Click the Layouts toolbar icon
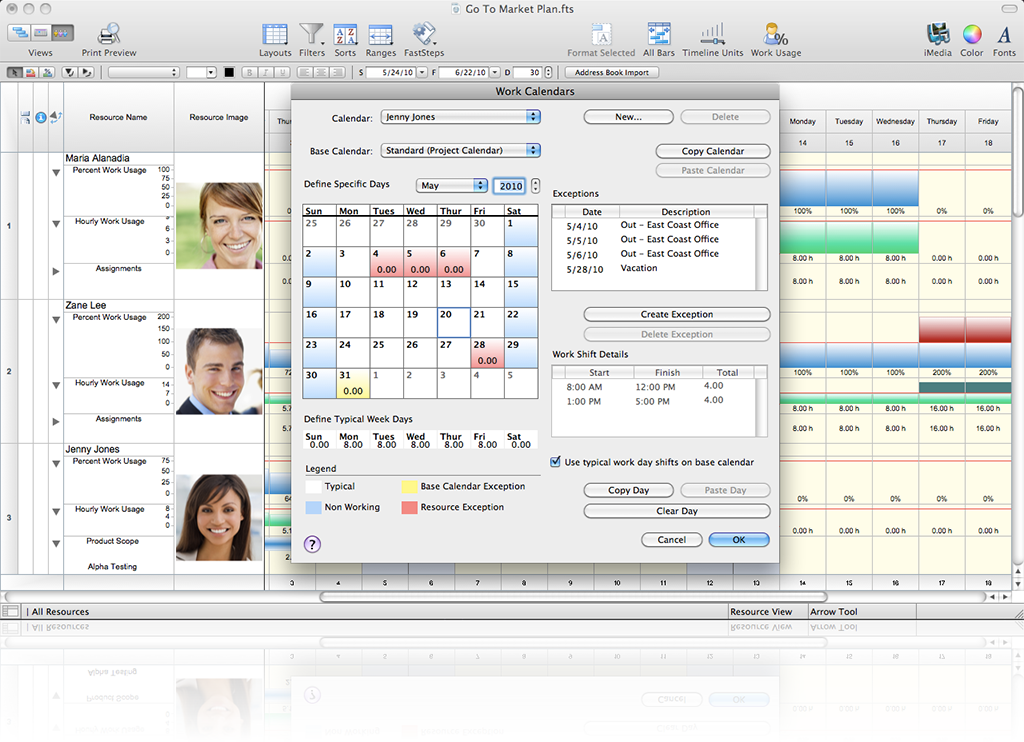The image size is (1024, 742). 275,34
